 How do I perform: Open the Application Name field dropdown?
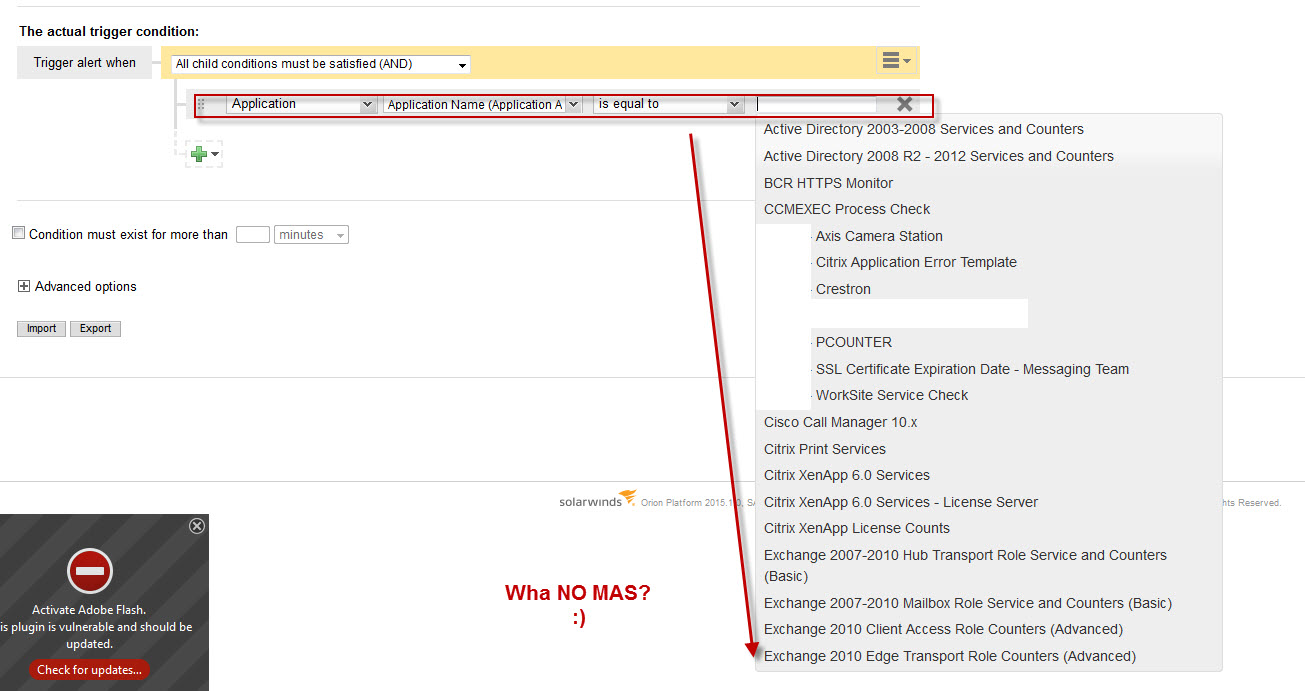point(483,104)
